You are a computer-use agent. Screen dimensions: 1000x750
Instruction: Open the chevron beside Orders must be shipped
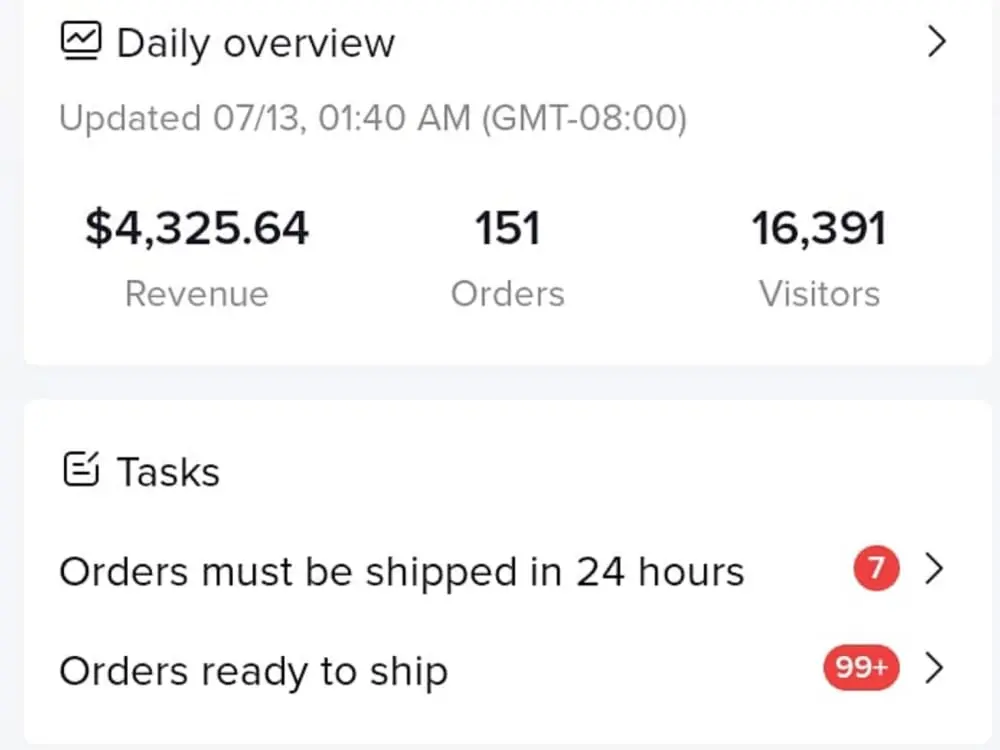coord(935,569)
